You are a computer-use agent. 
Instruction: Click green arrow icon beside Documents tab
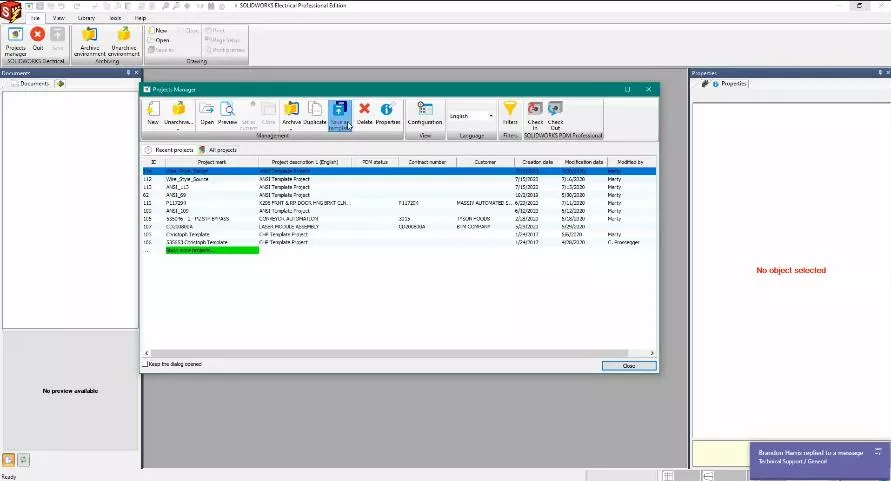pos(60,84)
